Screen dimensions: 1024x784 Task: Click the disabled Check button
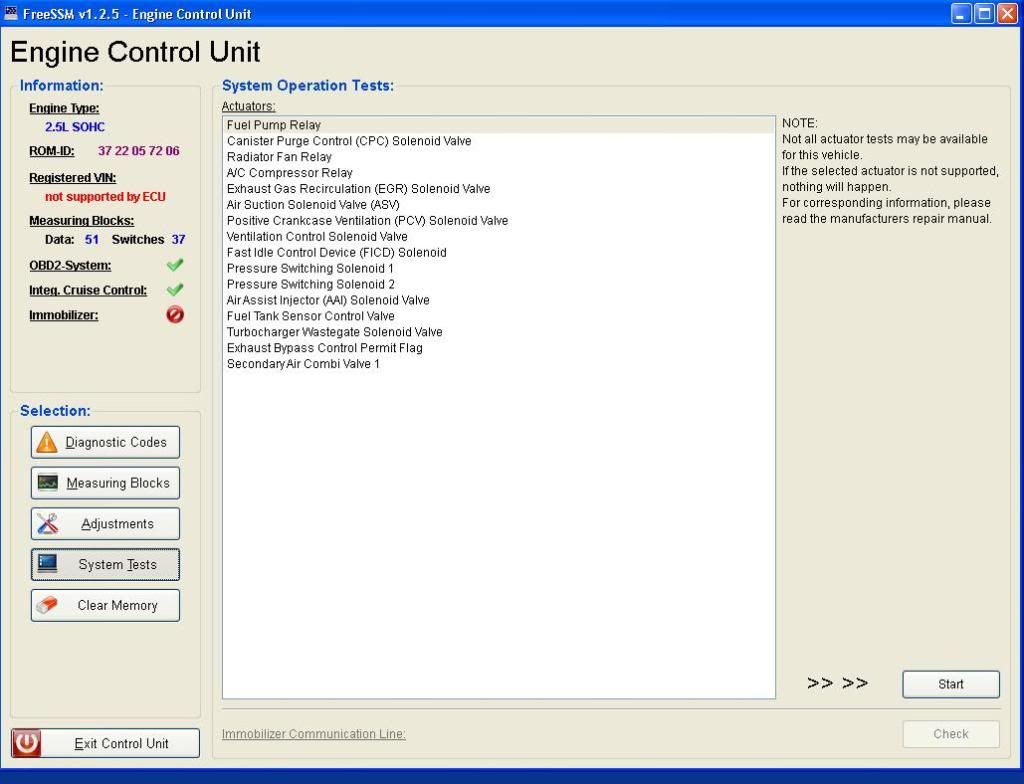[951, 734]
